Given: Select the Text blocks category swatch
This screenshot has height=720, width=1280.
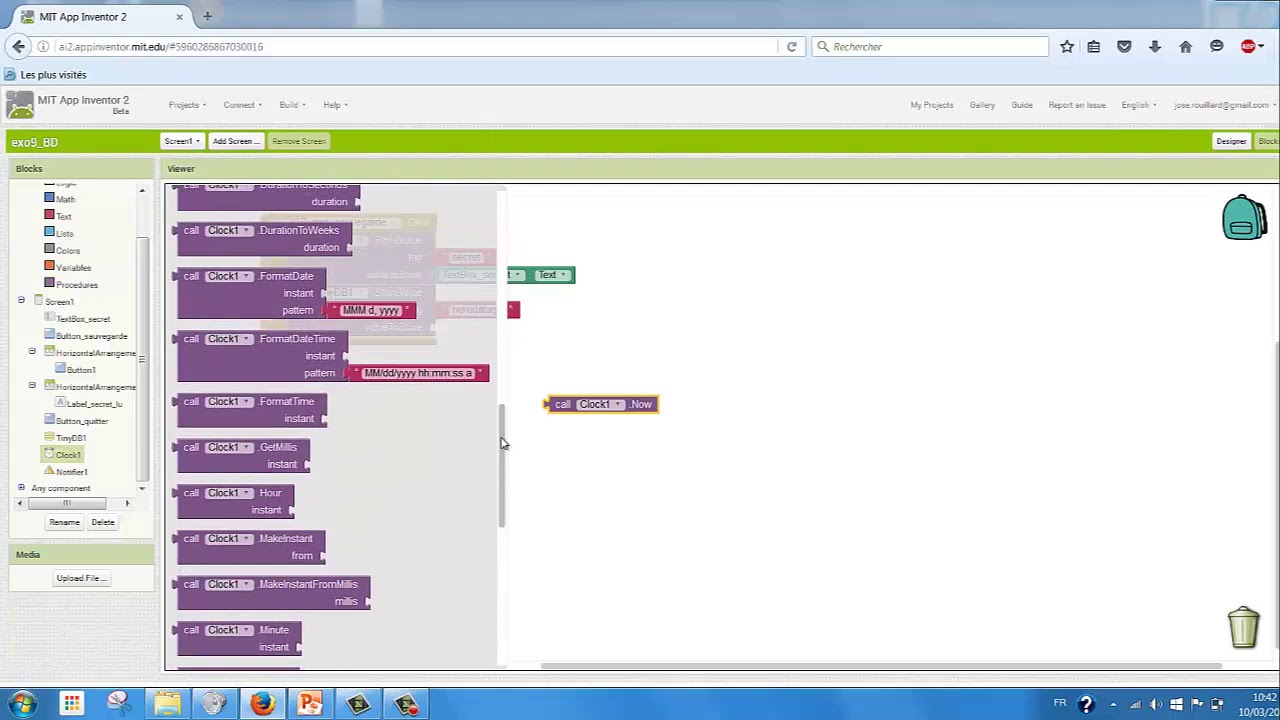Looking at the screenshot, I should point(49,215).
